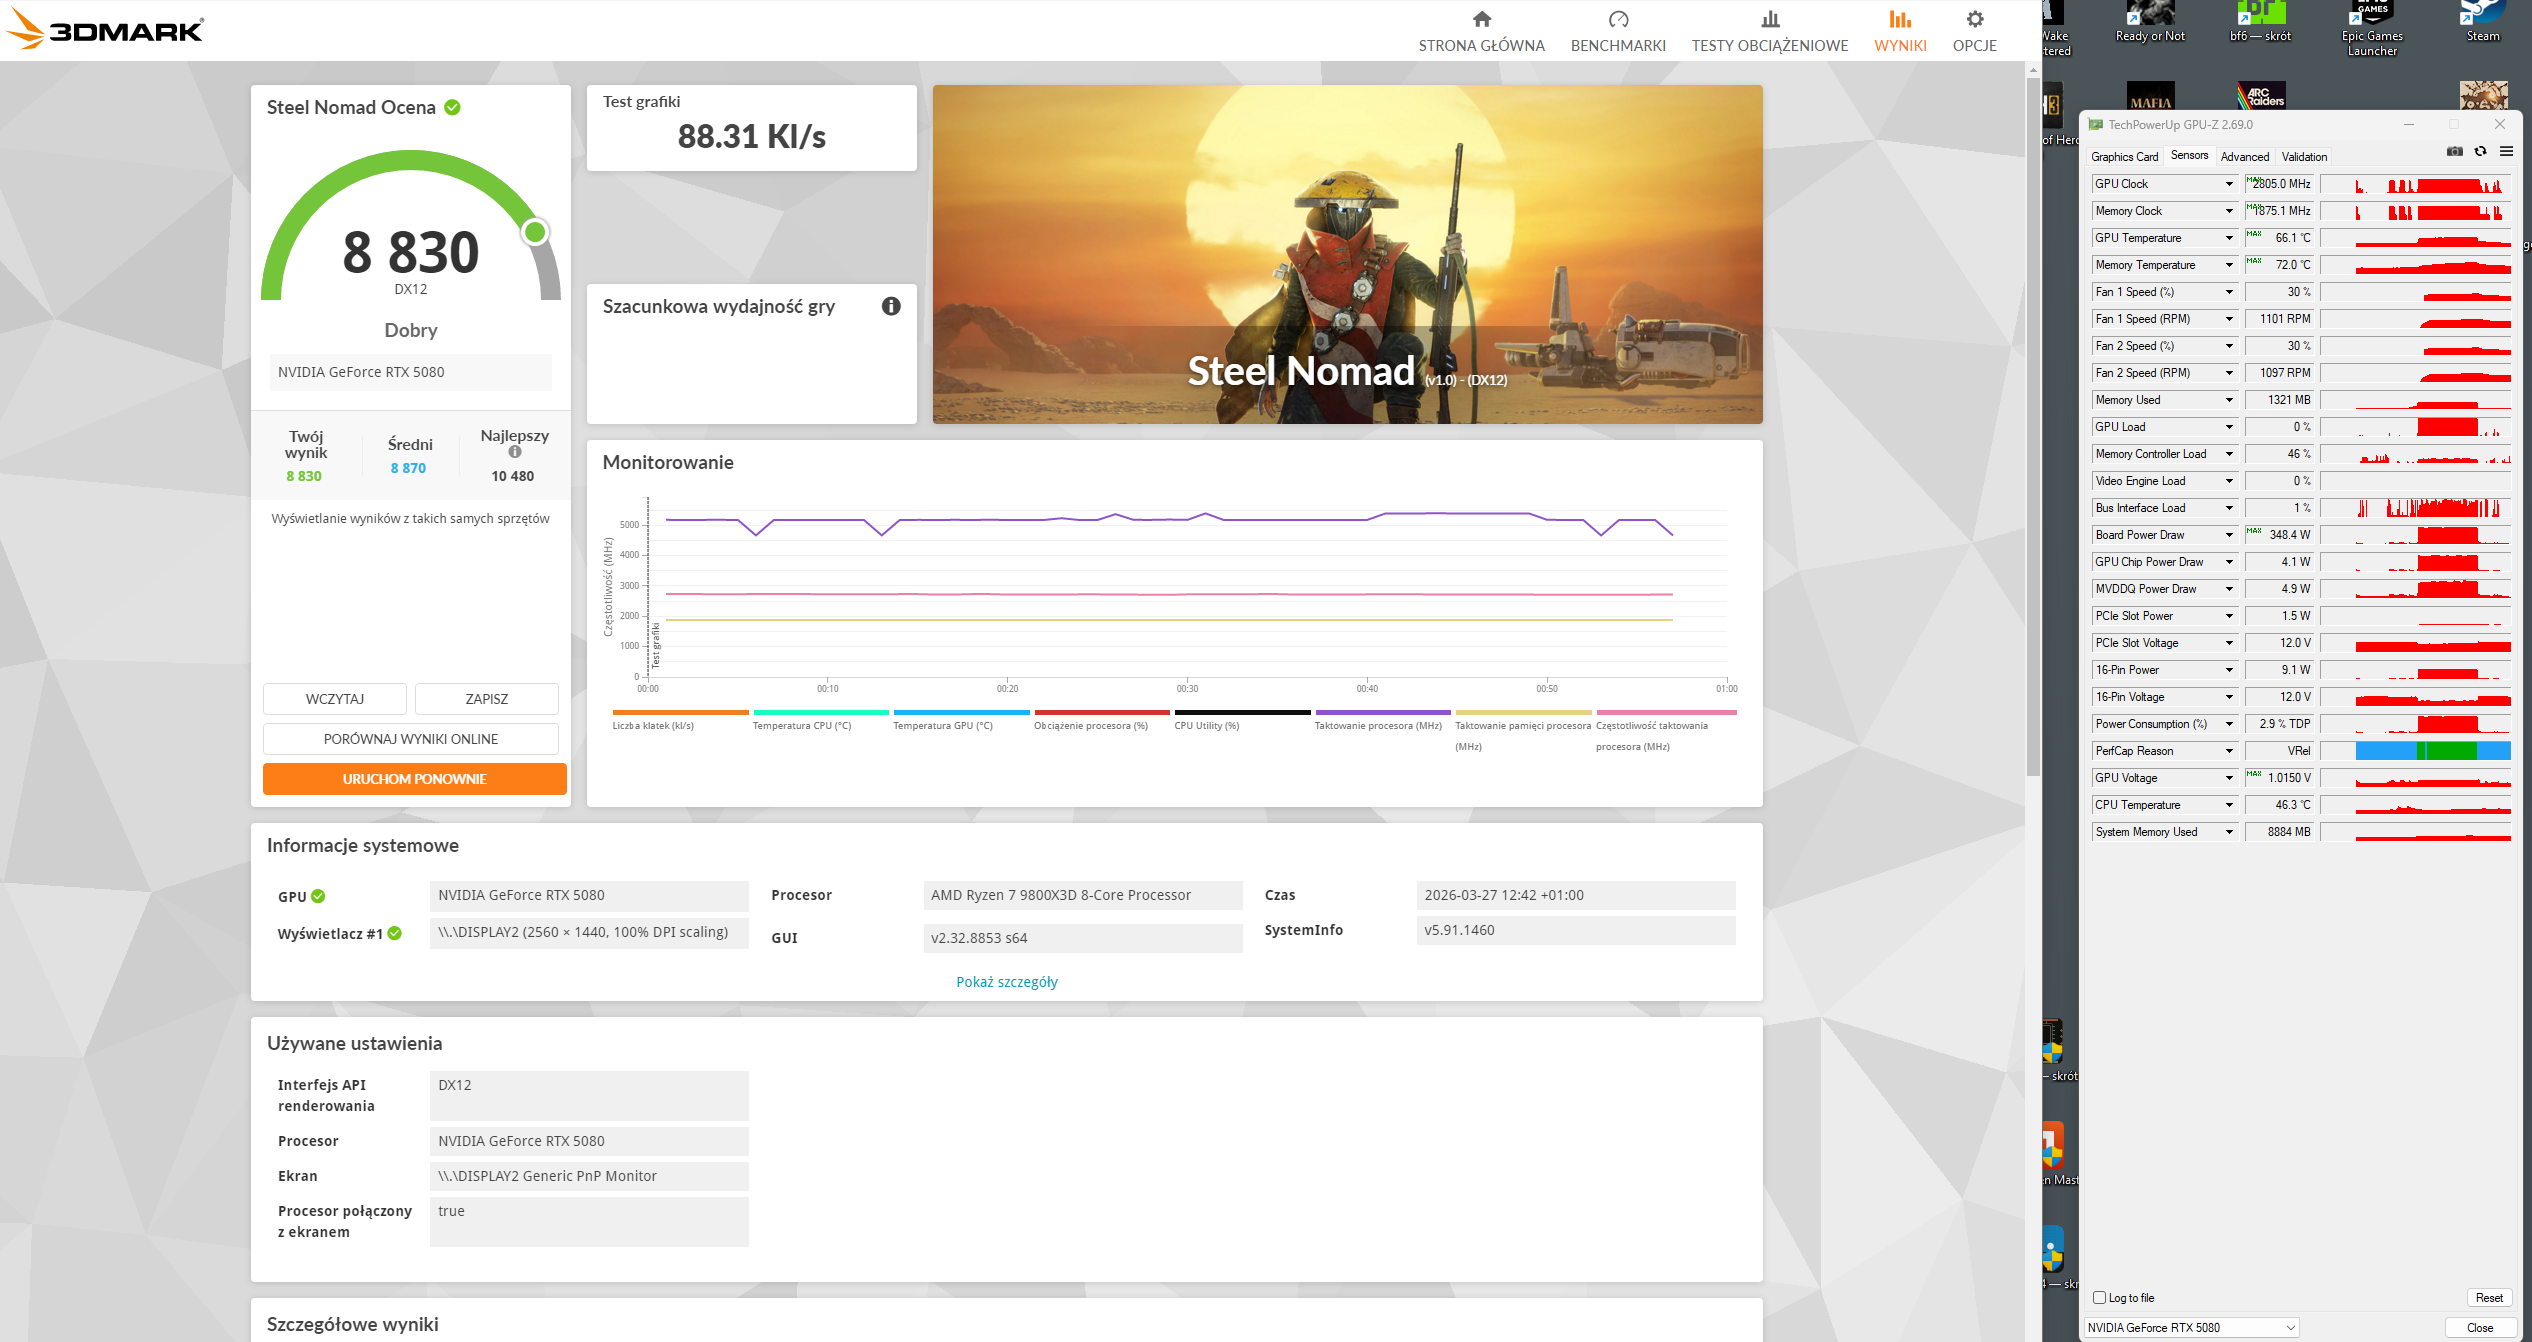Screen dimensions: 2532x1342
Task: Switch to GPU-Z Graphics Card tab
Action: [2124, 157]
